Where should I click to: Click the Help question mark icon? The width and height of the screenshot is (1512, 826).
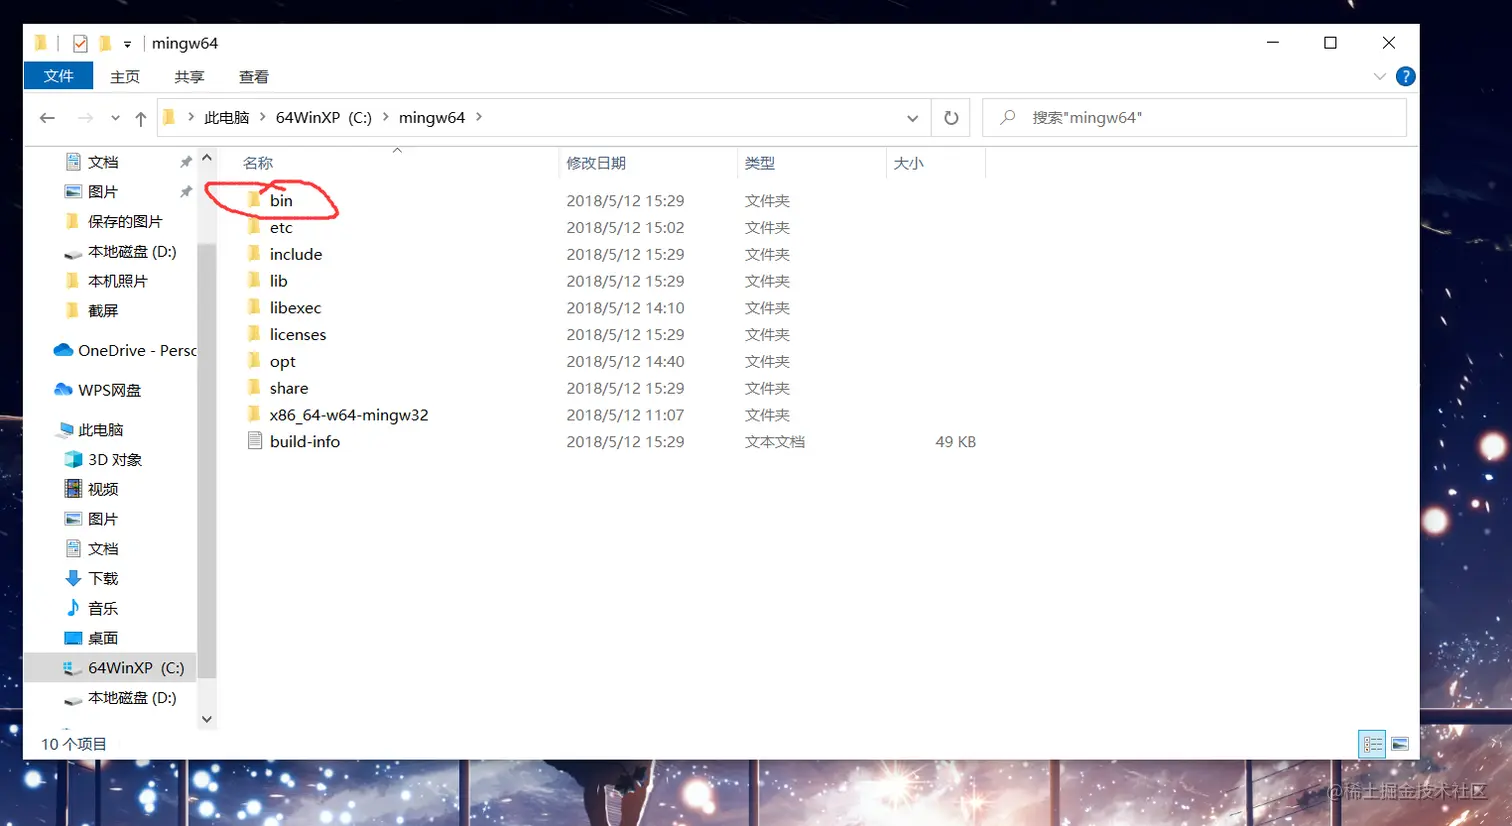click(x=1405, y=76)
